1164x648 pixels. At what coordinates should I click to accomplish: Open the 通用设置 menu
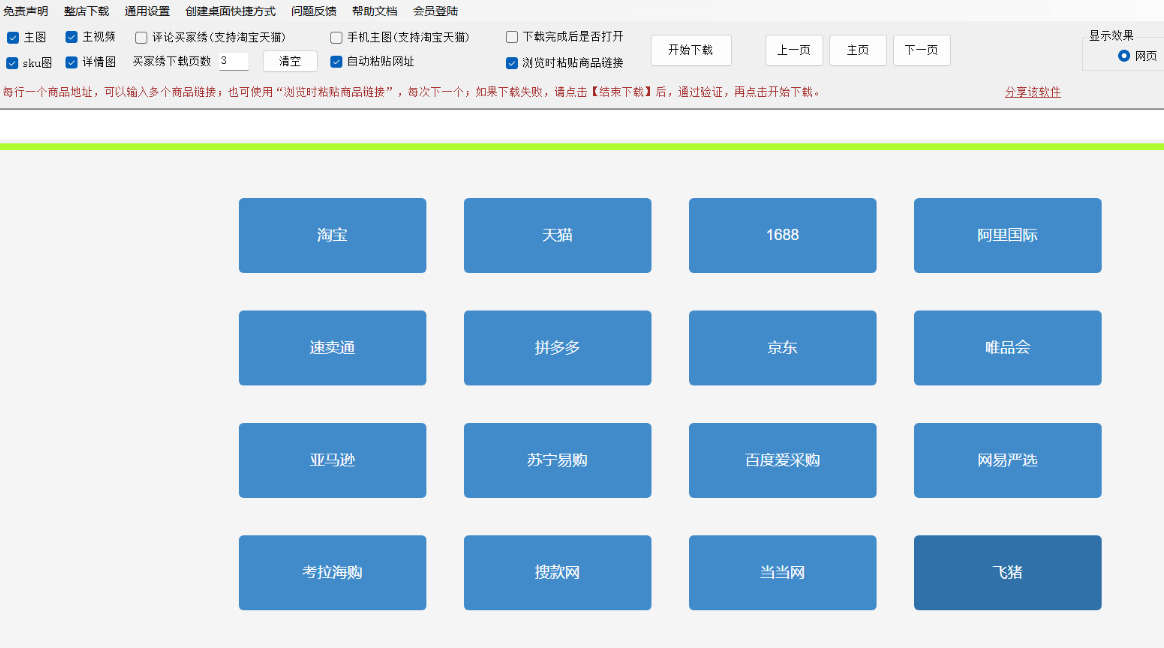coord(147,11)
